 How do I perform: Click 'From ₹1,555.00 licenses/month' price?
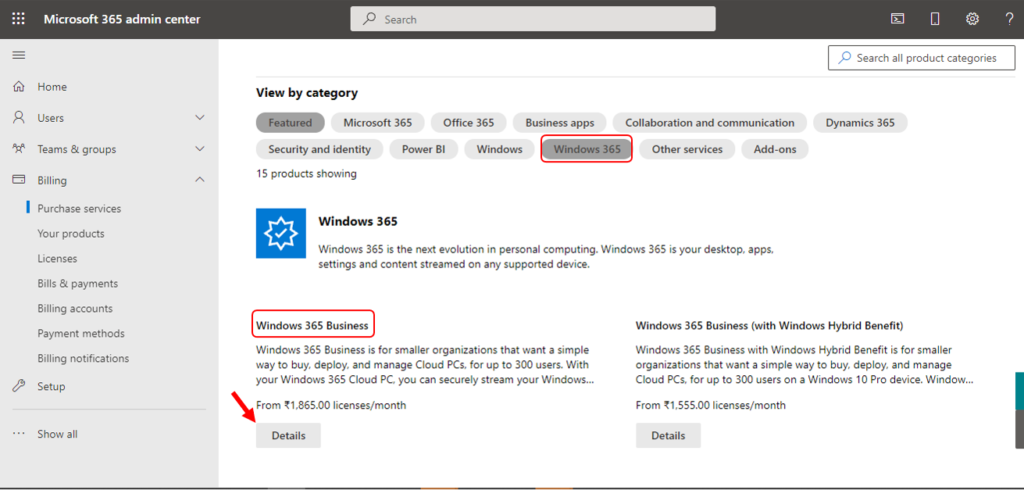pos(711,405)
